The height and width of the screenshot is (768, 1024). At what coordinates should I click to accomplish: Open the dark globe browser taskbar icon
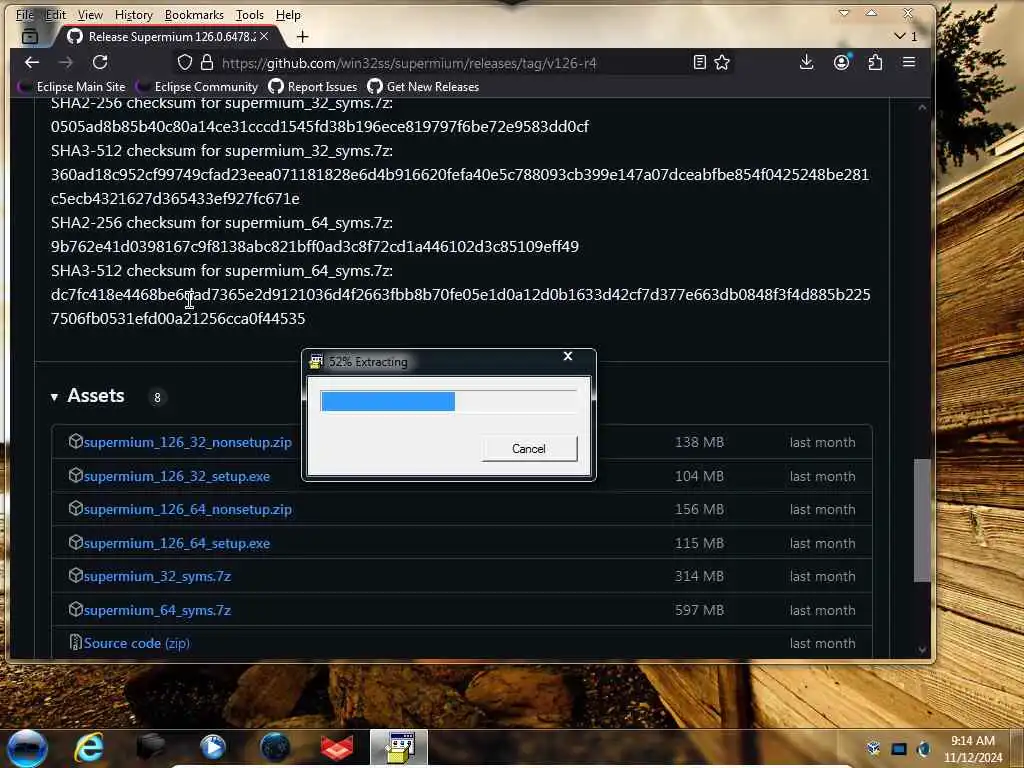275,748
